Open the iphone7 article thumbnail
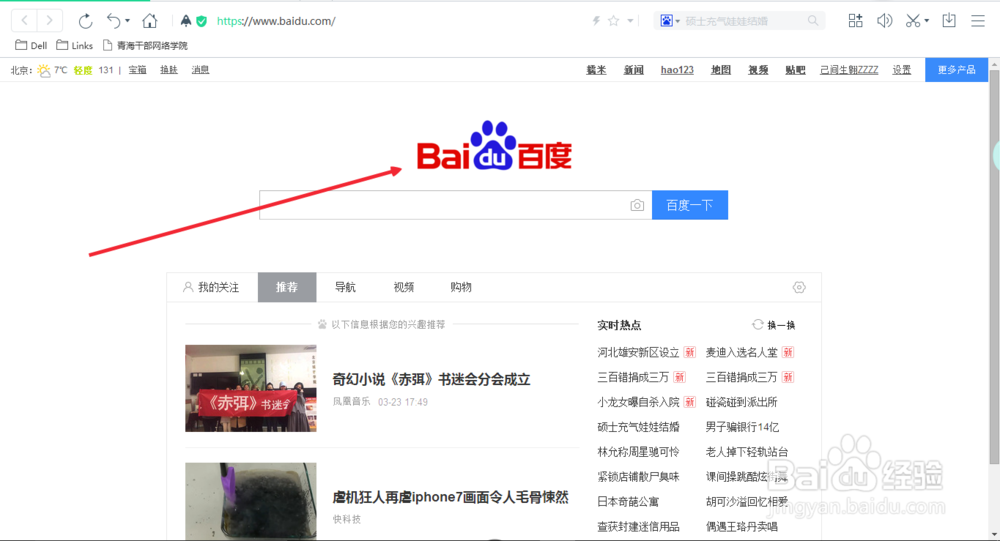This screenshot has width=1000, height=541. [x=251, y=501]
